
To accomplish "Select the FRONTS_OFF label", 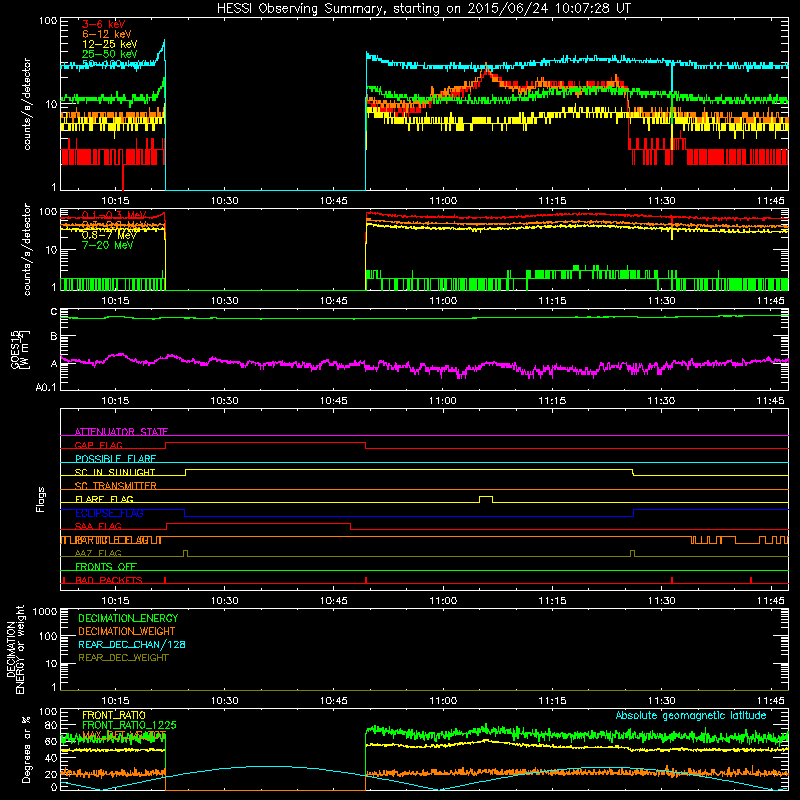I will pyautogui.click(x=106, y=566).
